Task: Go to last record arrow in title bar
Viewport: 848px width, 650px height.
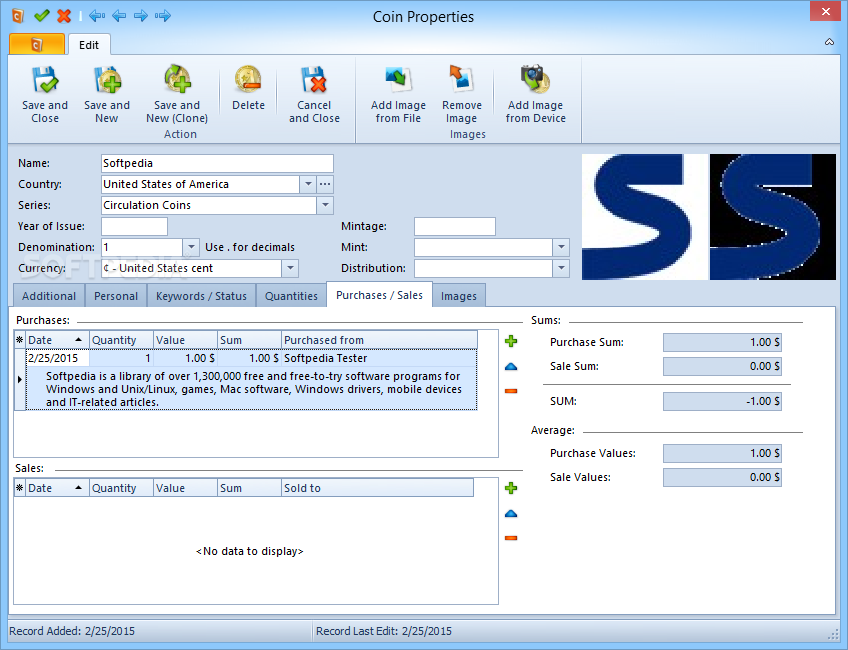Action: [x=163, y=16]
